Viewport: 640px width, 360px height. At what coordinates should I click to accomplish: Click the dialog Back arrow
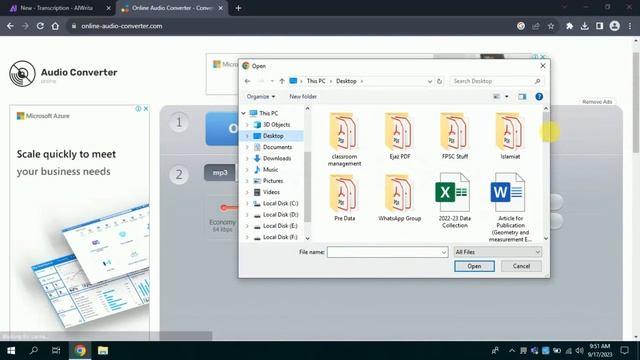pyautogui.click(x=247, y=81)
